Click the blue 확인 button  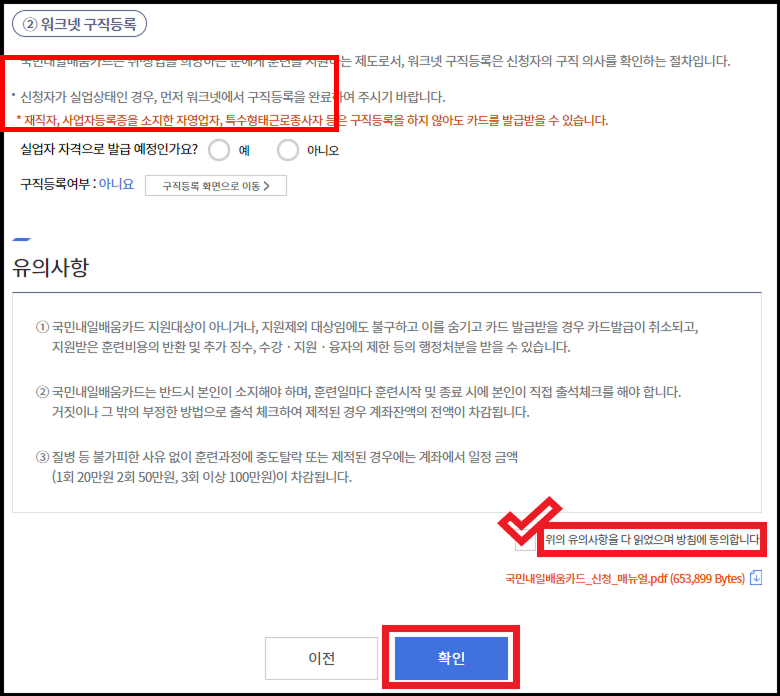tap(451, 658)
